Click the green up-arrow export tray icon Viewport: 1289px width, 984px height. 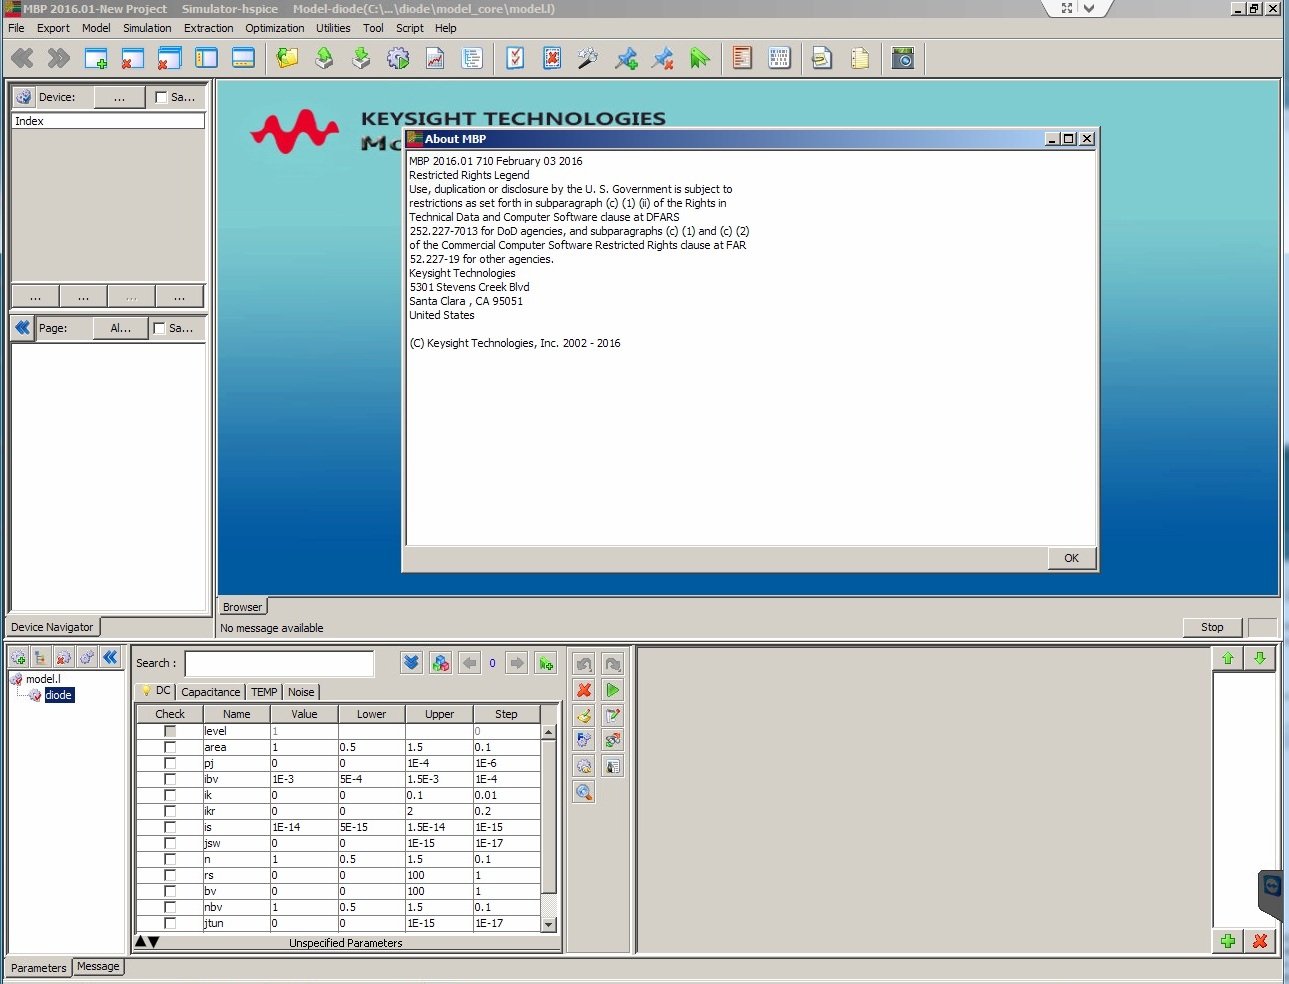324,58
